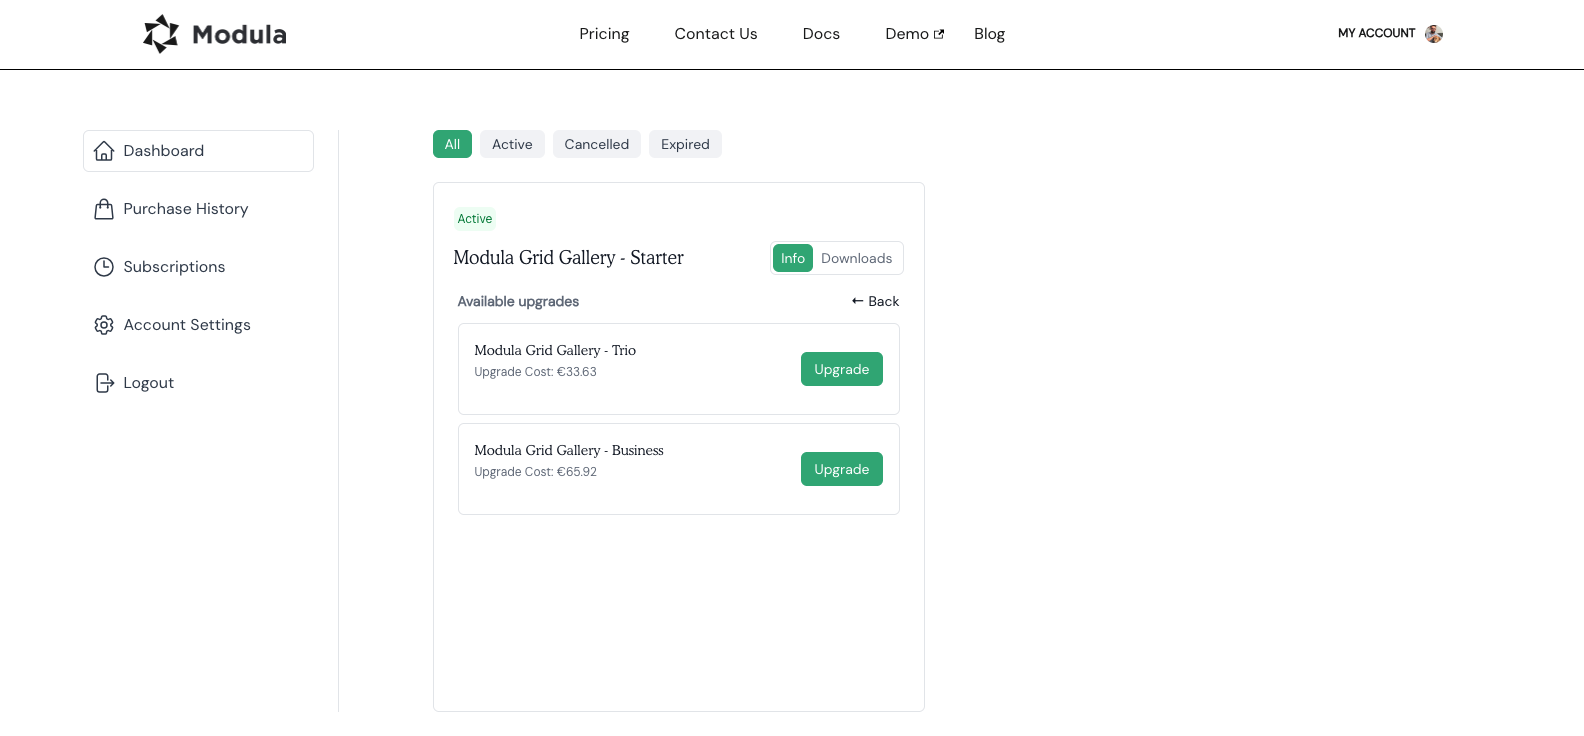Switch to the Info view
Image resolution: width=1584 pixels, height=736 pixels.
(792, 258)
